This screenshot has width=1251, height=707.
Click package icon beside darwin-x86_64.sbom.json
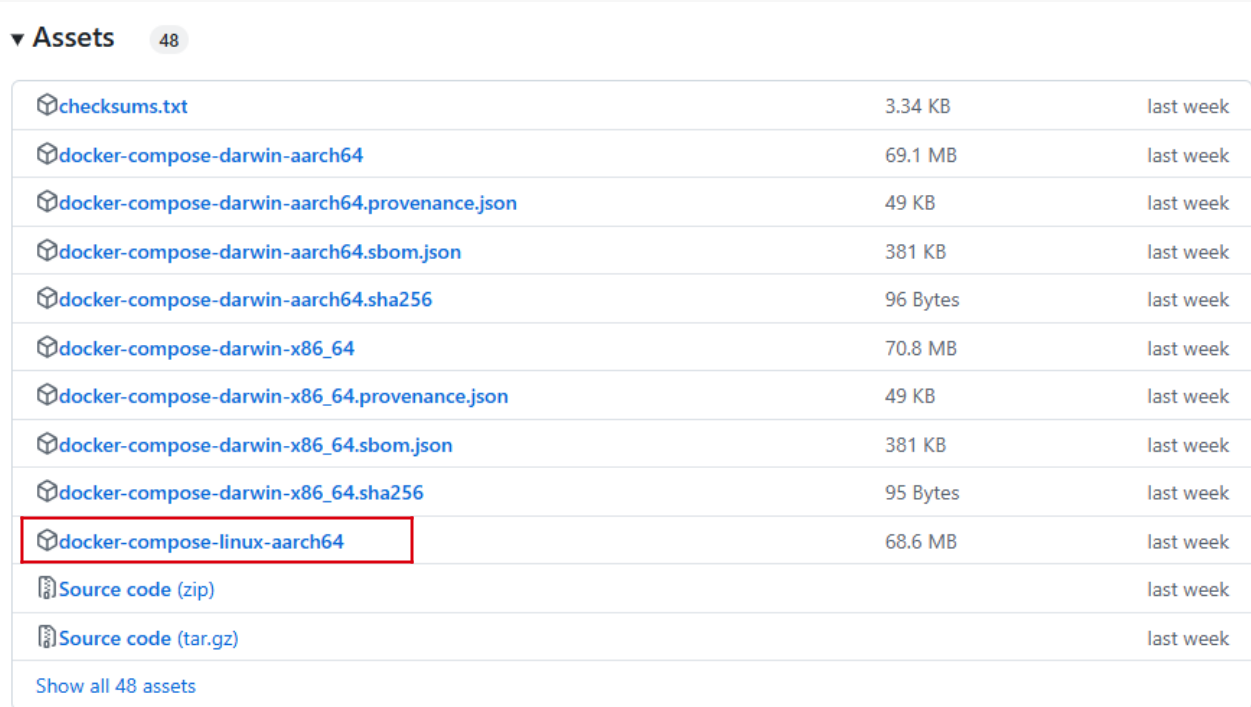point(47,444)
